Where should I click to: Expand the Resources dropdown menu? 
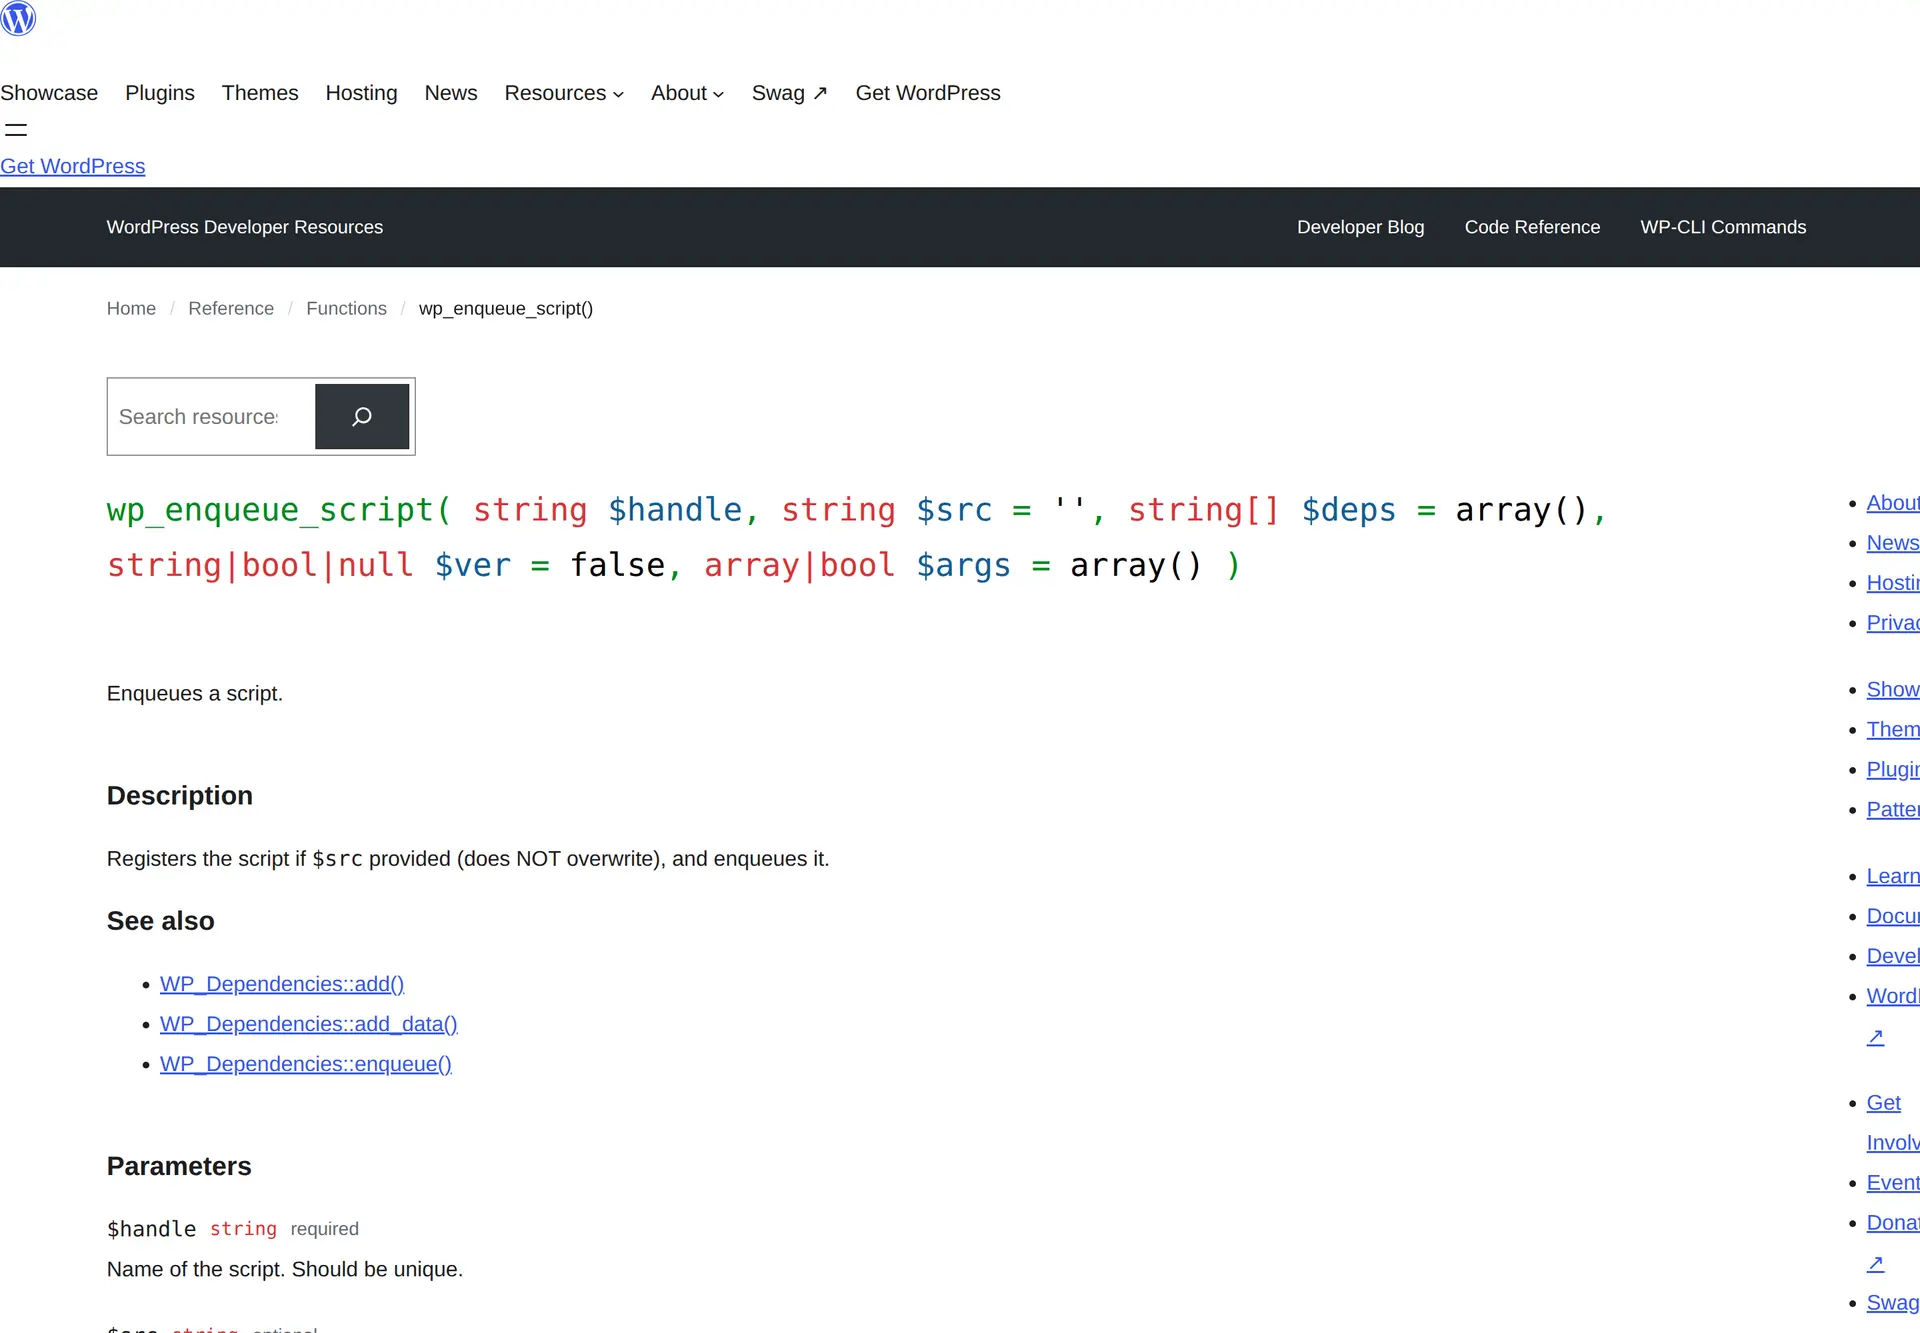tap(564, 93)
